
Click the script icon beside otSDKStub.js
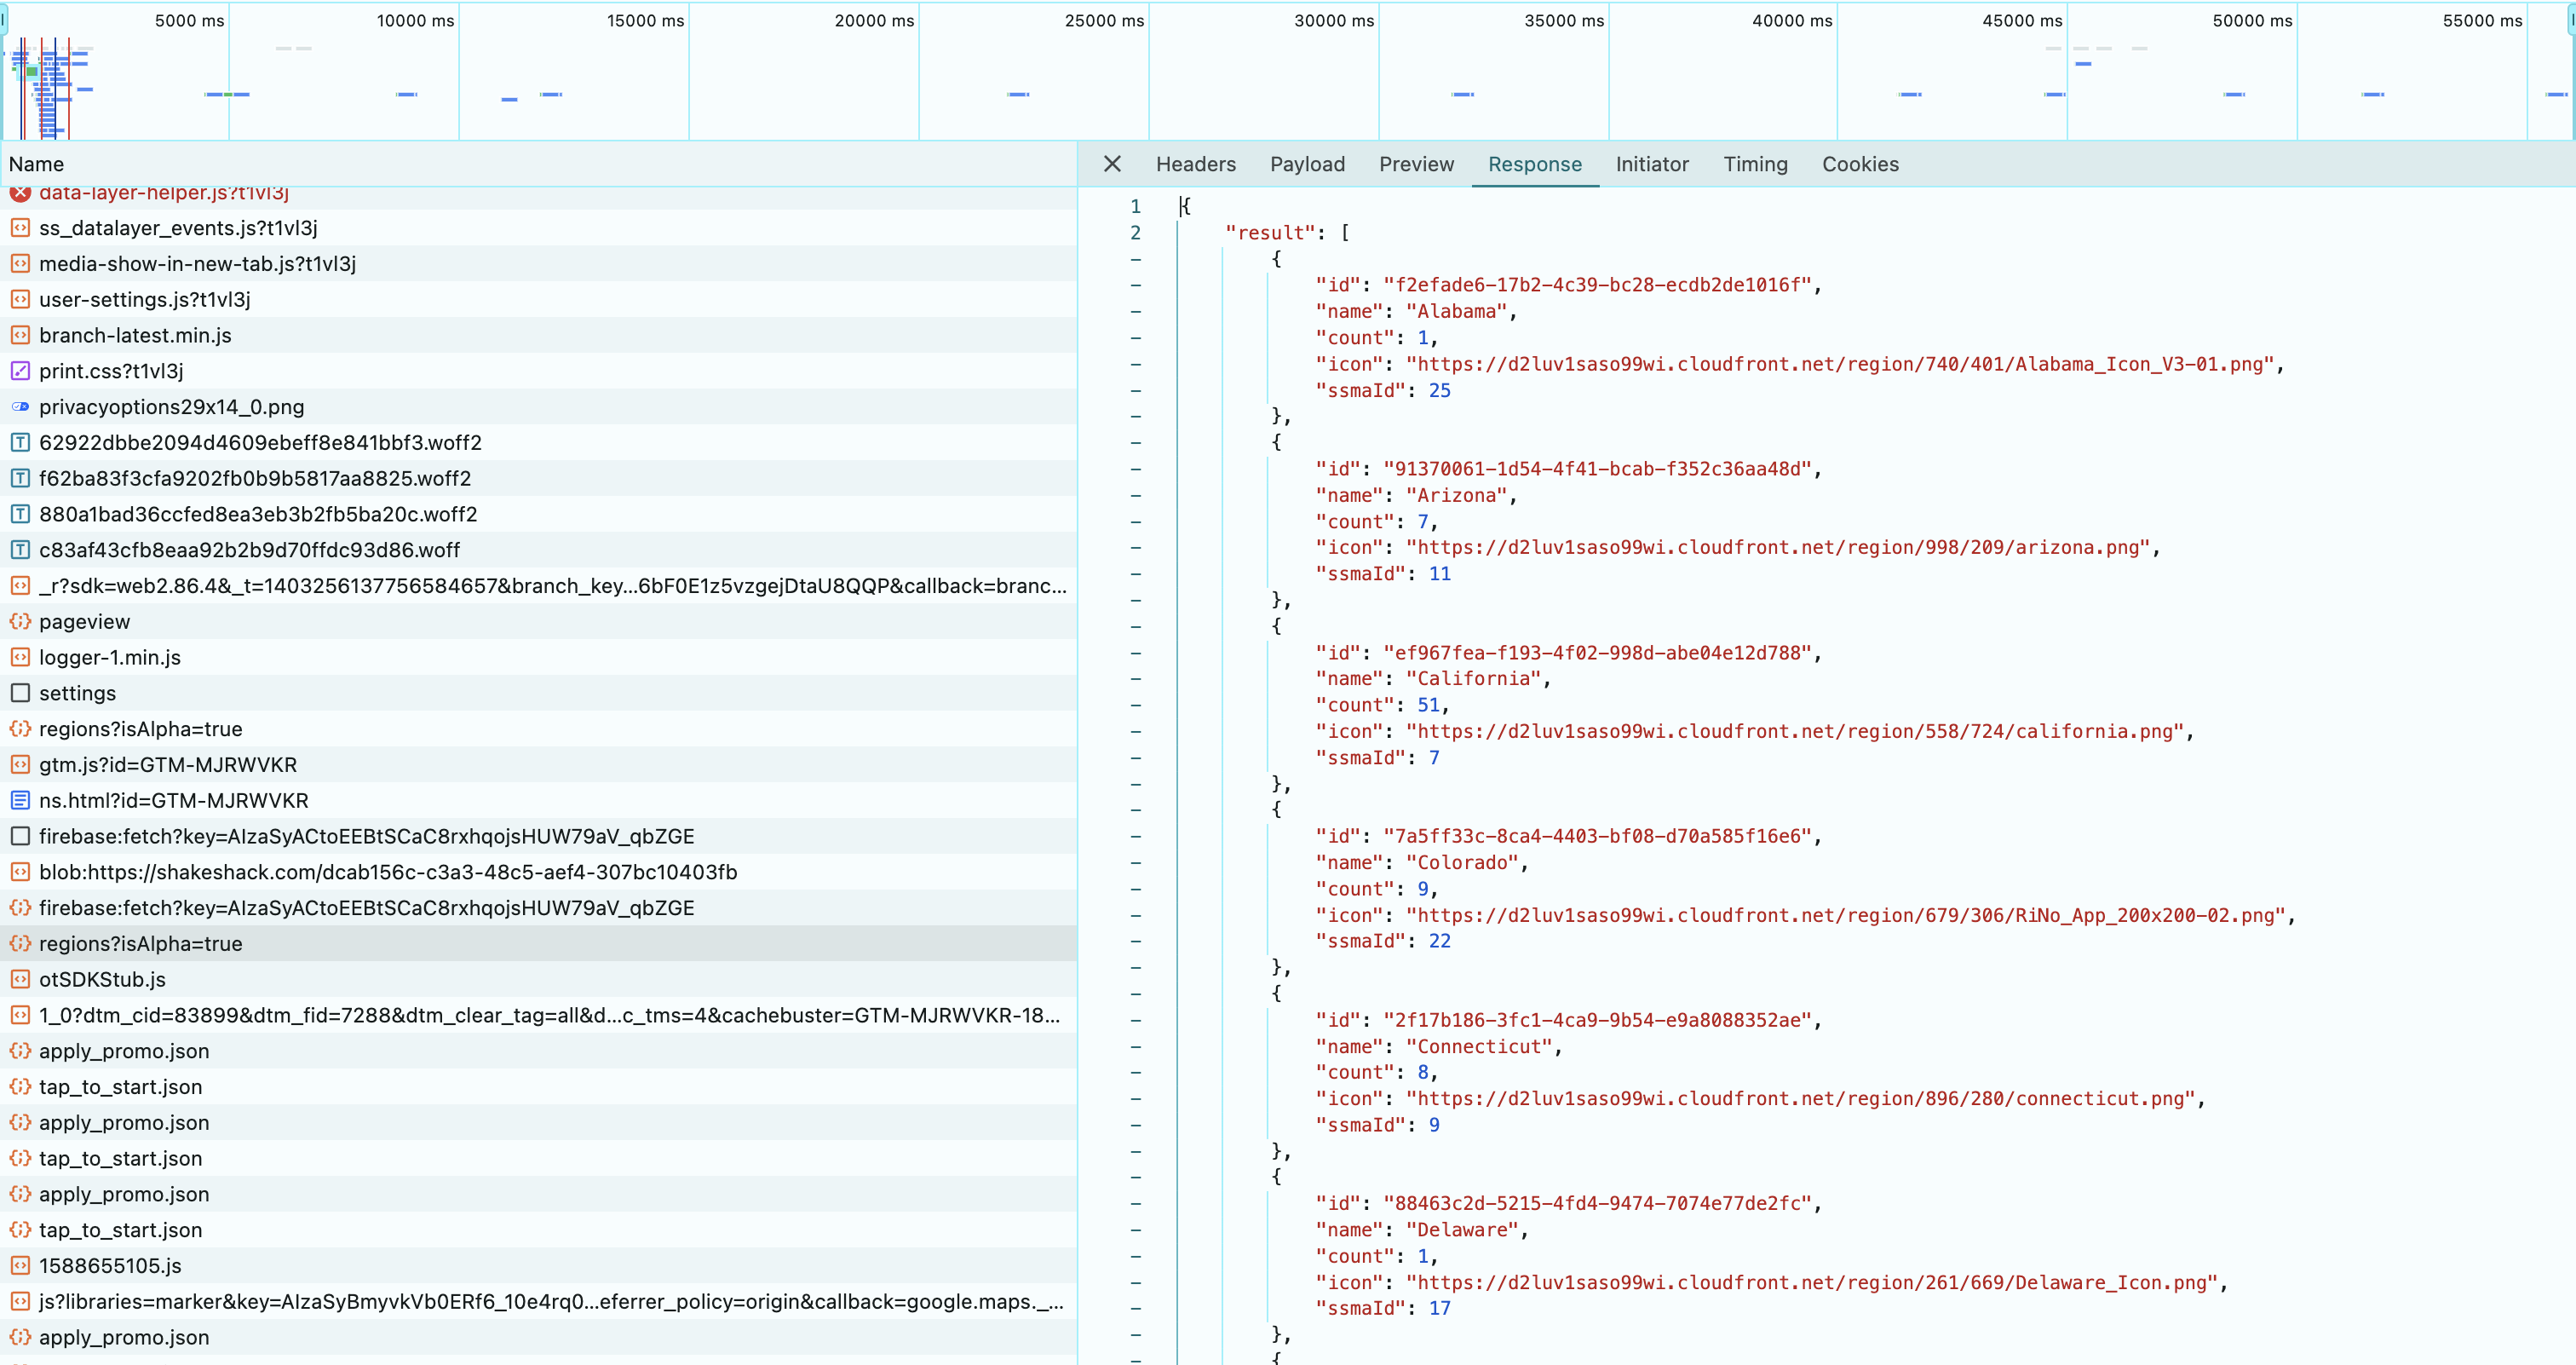(x=20, y=979)
